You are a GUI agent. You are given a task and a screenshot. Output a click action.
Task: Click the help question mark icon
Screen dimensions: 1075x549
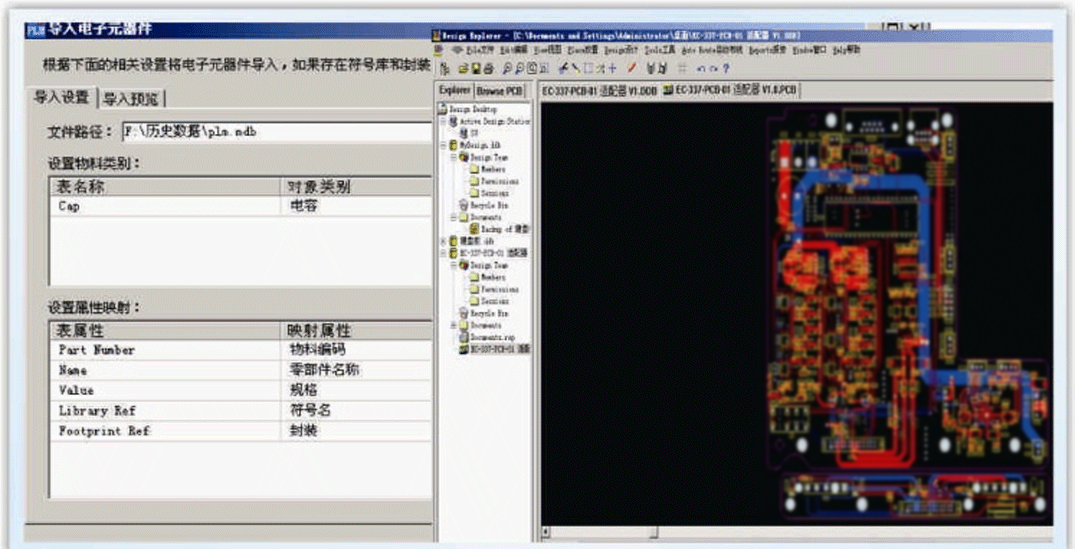[724, 68]
